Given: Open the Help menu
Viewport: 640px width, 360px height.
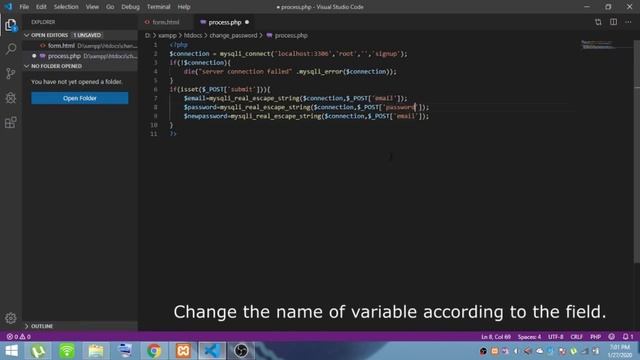Looking at the screenshot, I should [x=184, y=7].
